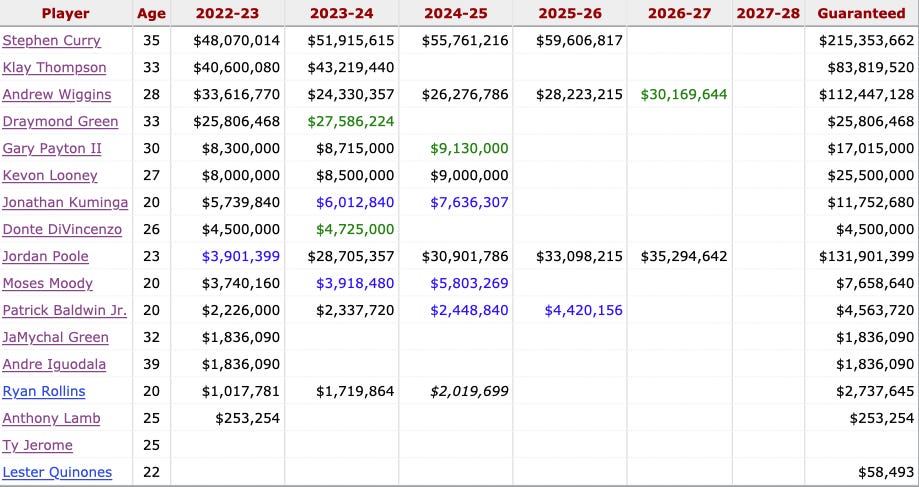Click the Jonathan Kuminga link
Screen dimensions: 919x487
pyautogui.click(x=65, y=202)
